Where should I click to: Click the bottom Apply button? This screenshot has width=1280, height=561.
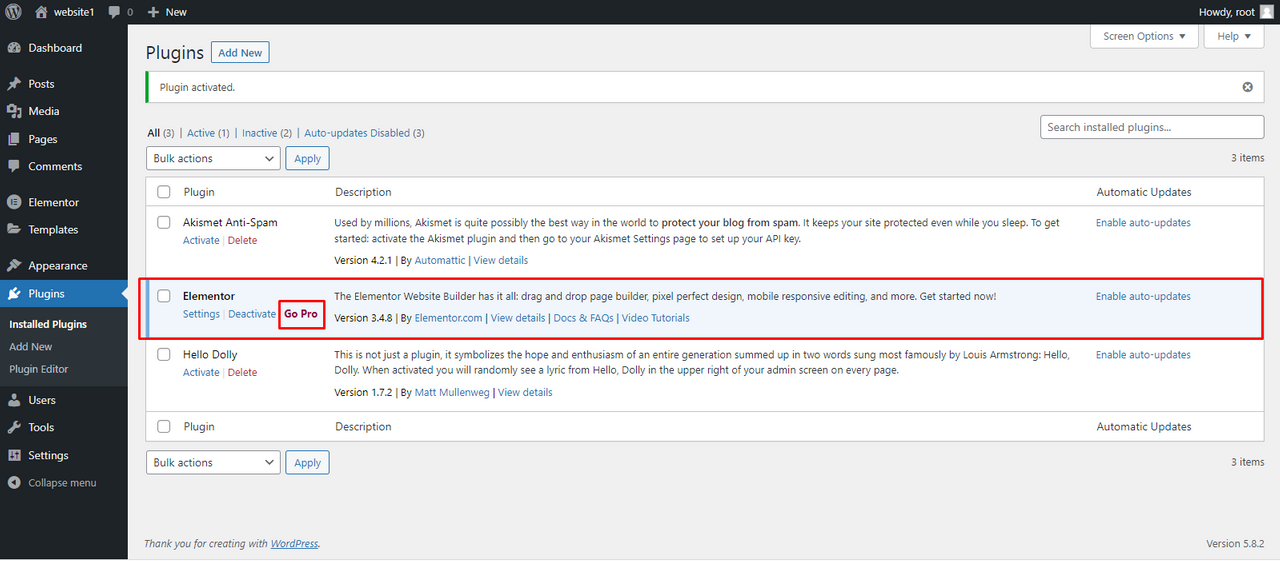pyautogui.click(x=307, y=462)
